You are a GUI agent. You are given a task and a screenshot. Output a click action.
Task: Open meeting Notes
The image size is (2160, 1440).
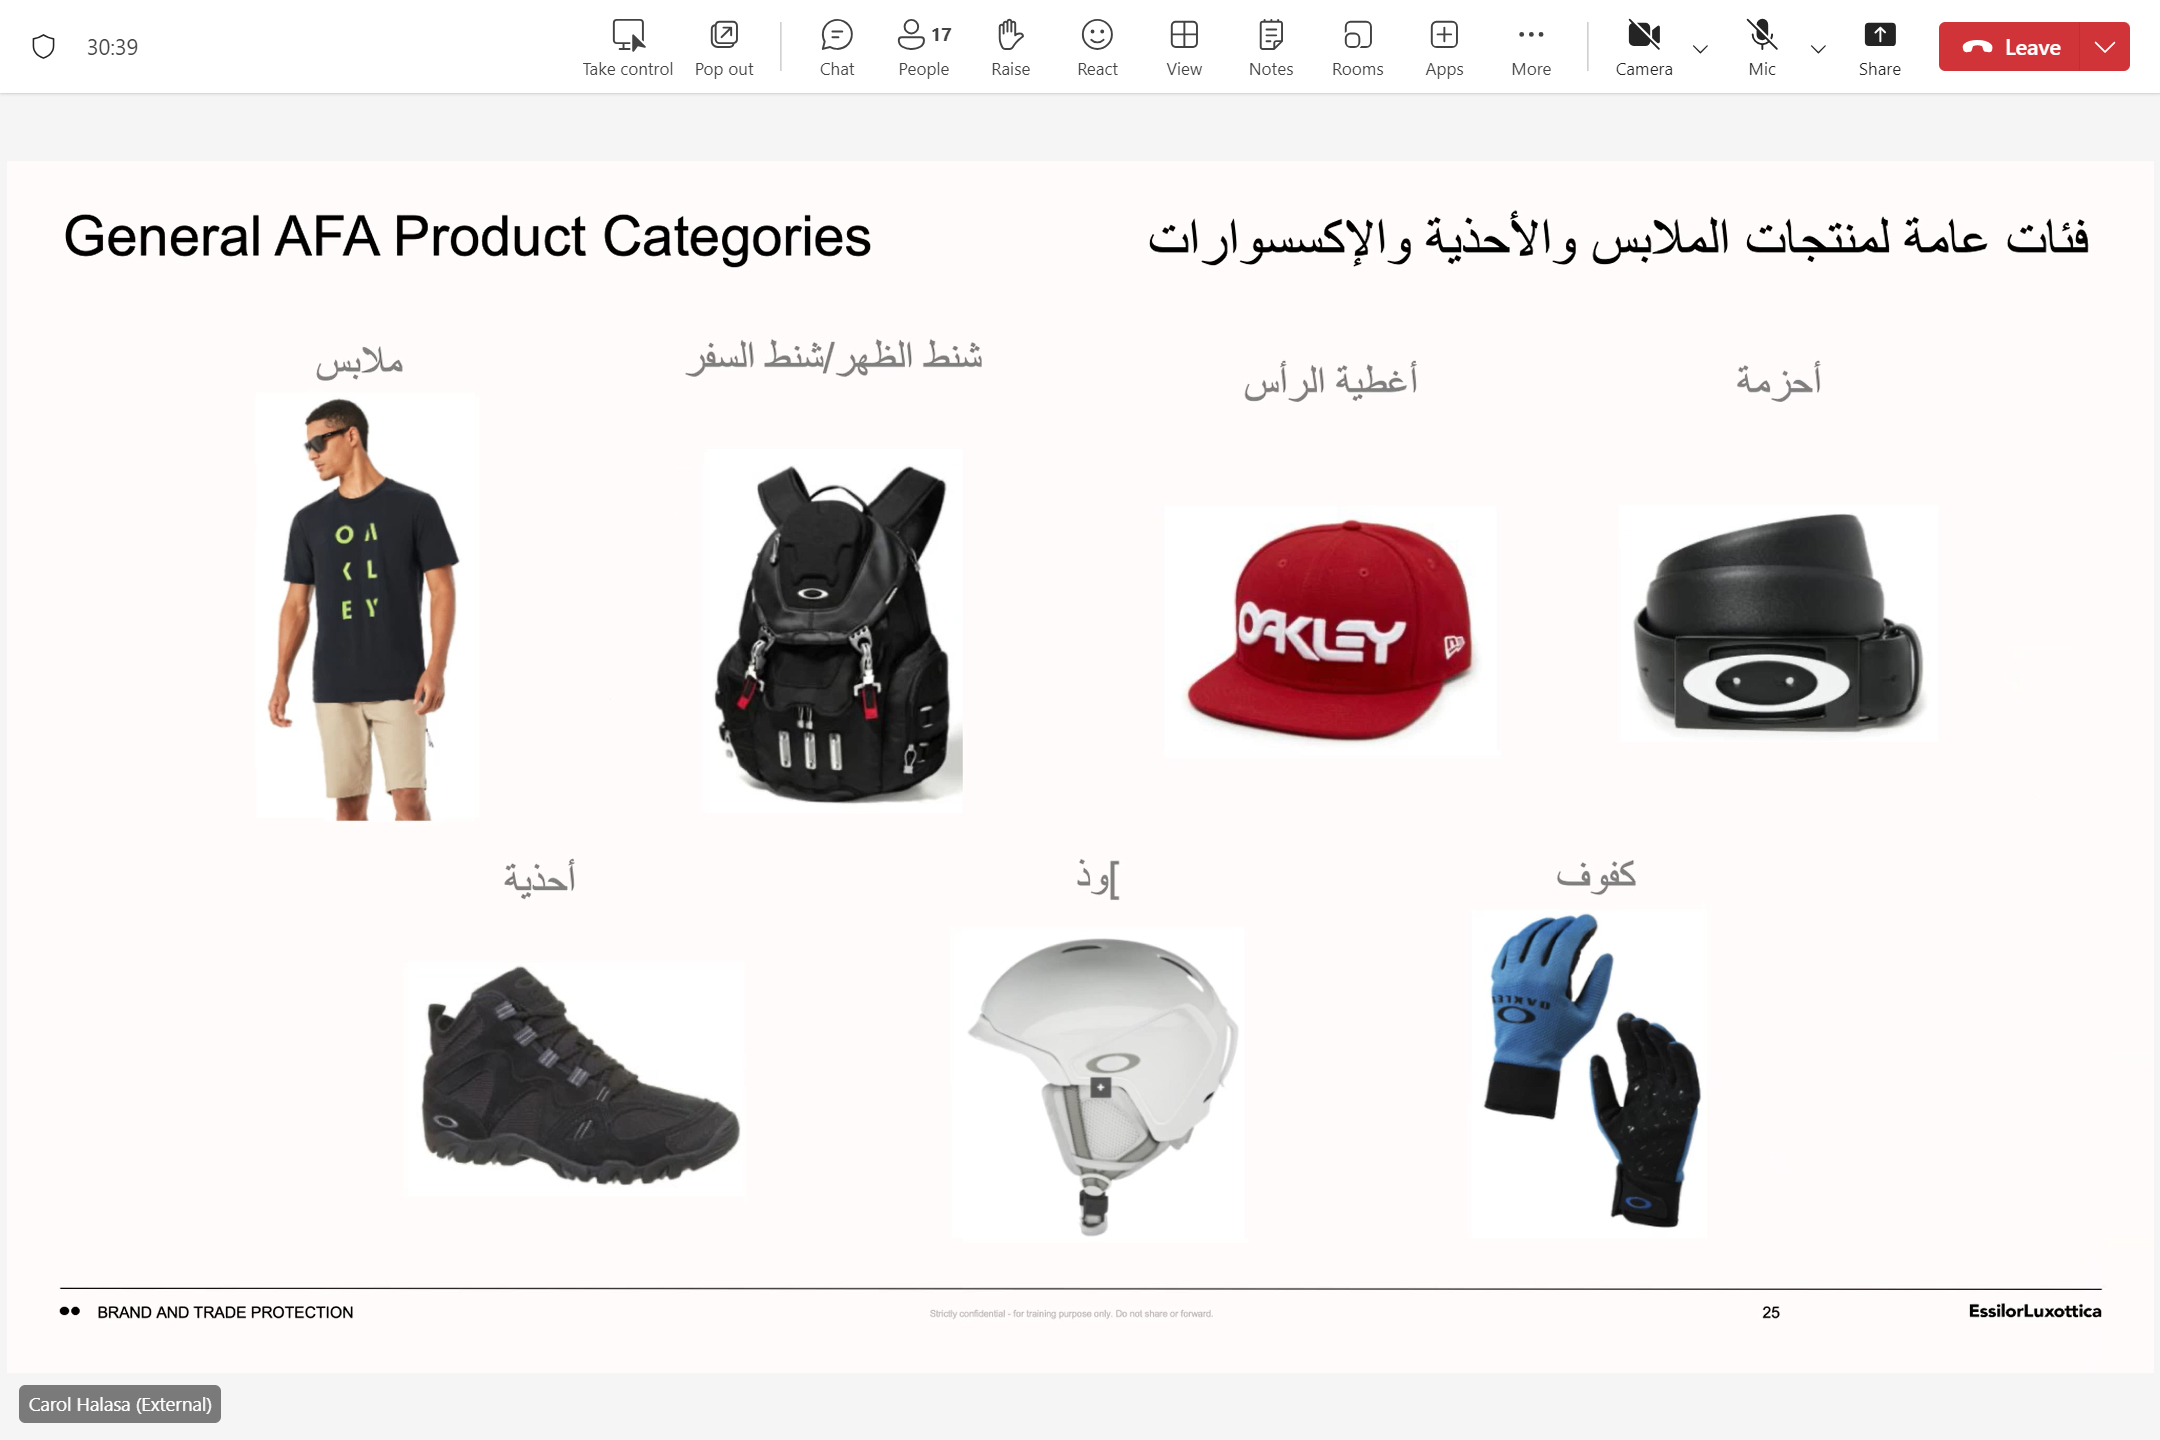pos(1271,47)
